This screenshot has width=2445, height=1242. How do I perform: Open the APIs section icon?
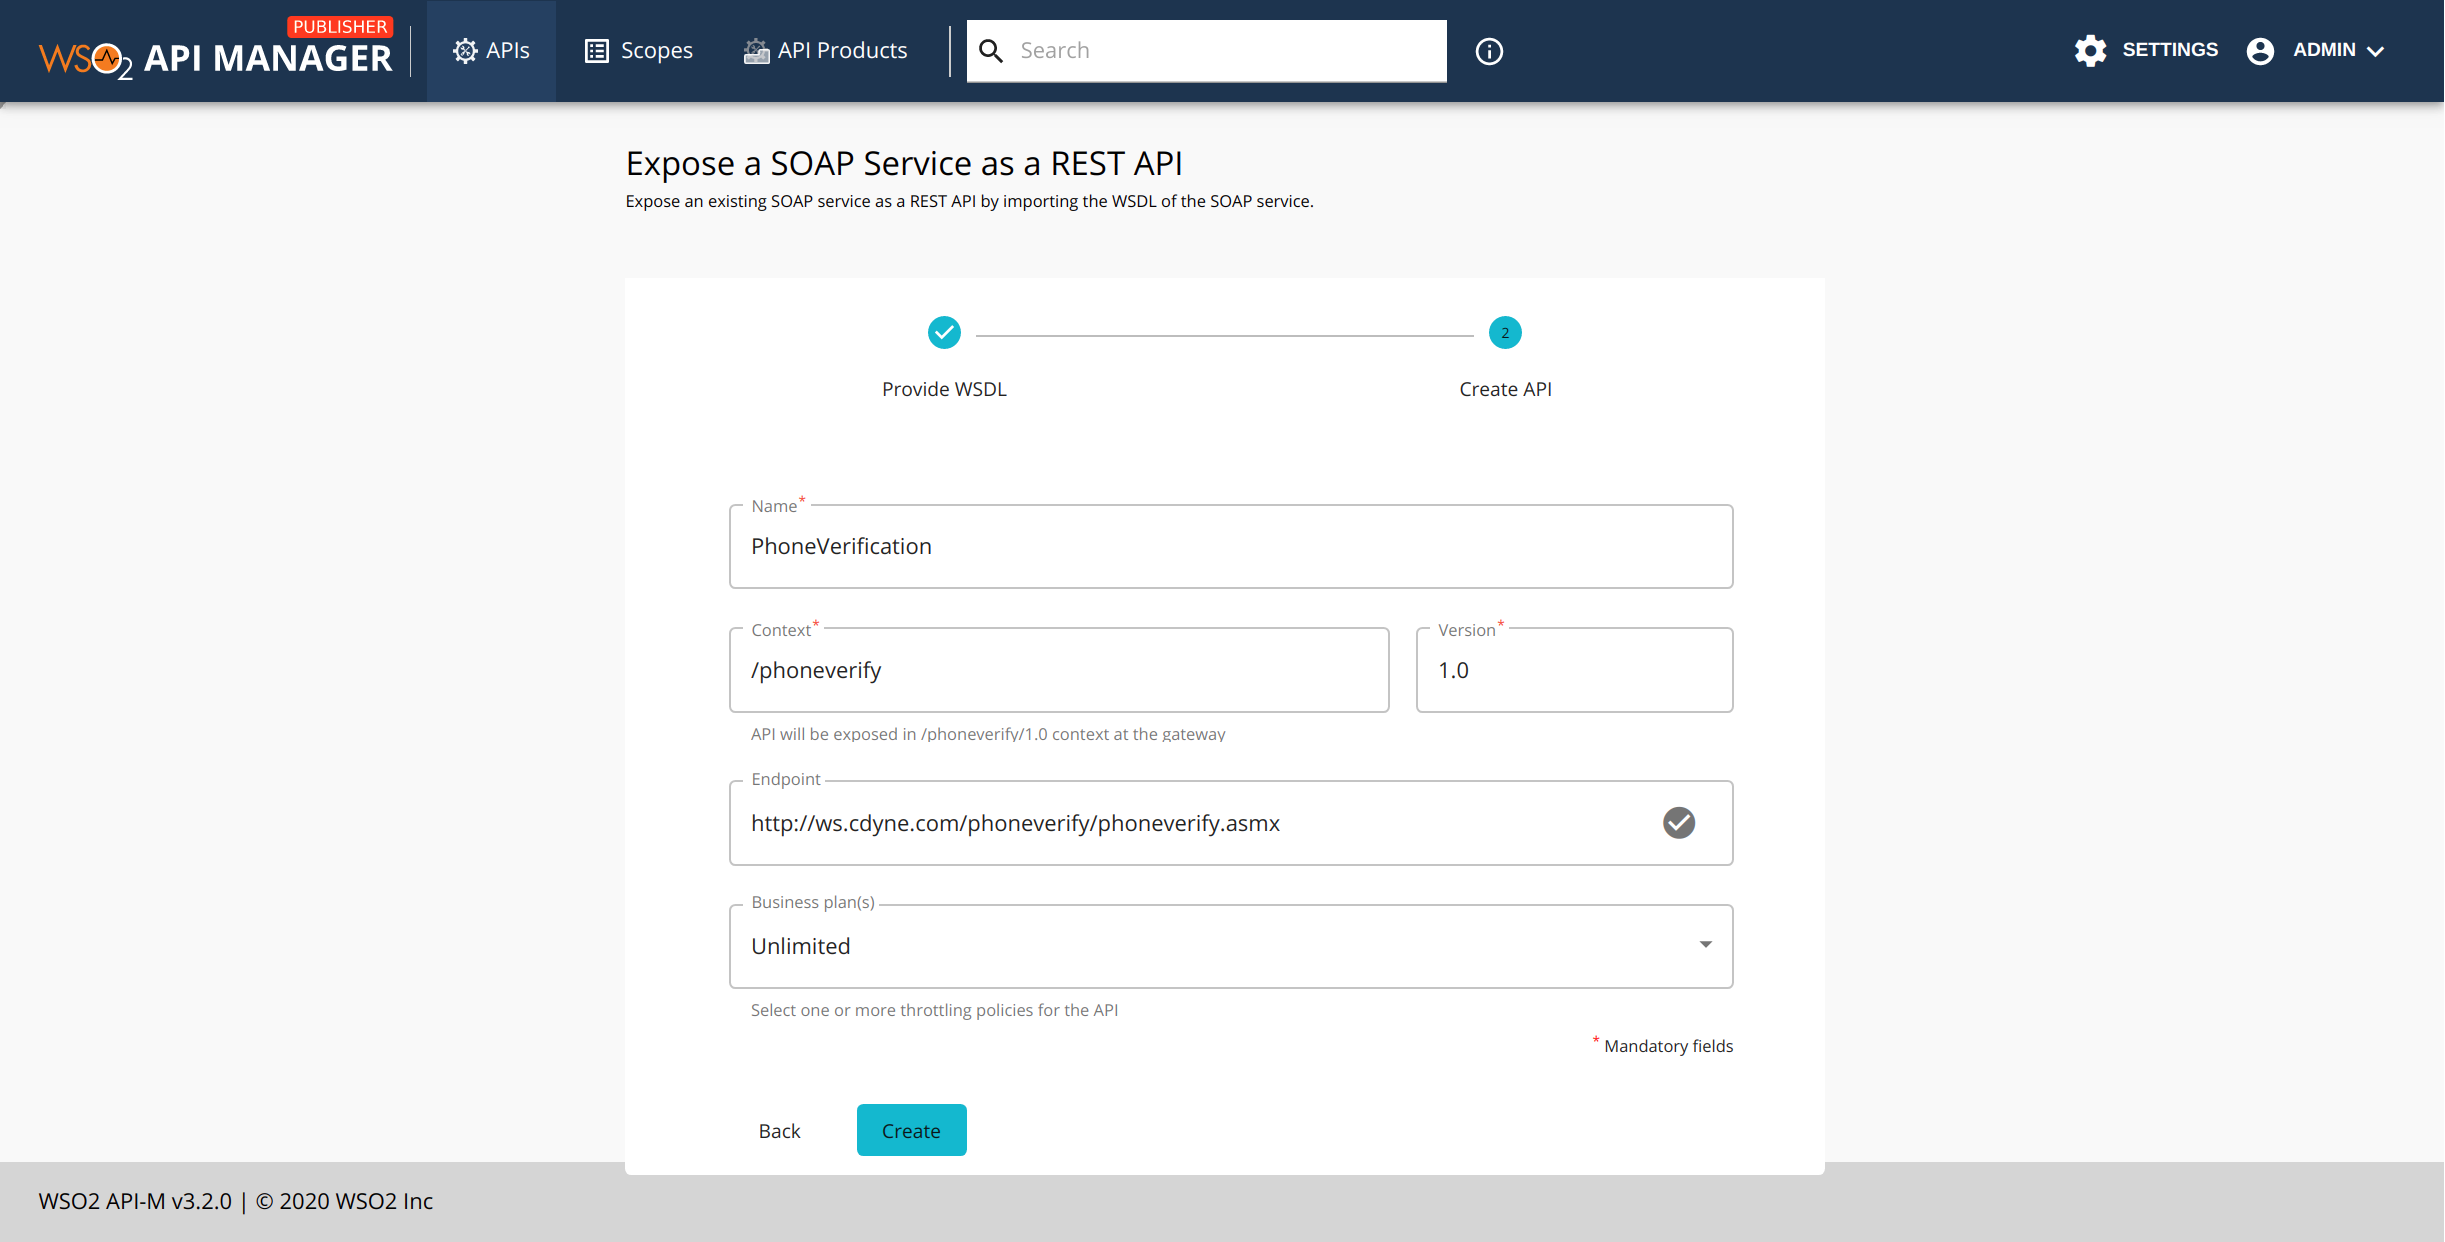[464, 50]
